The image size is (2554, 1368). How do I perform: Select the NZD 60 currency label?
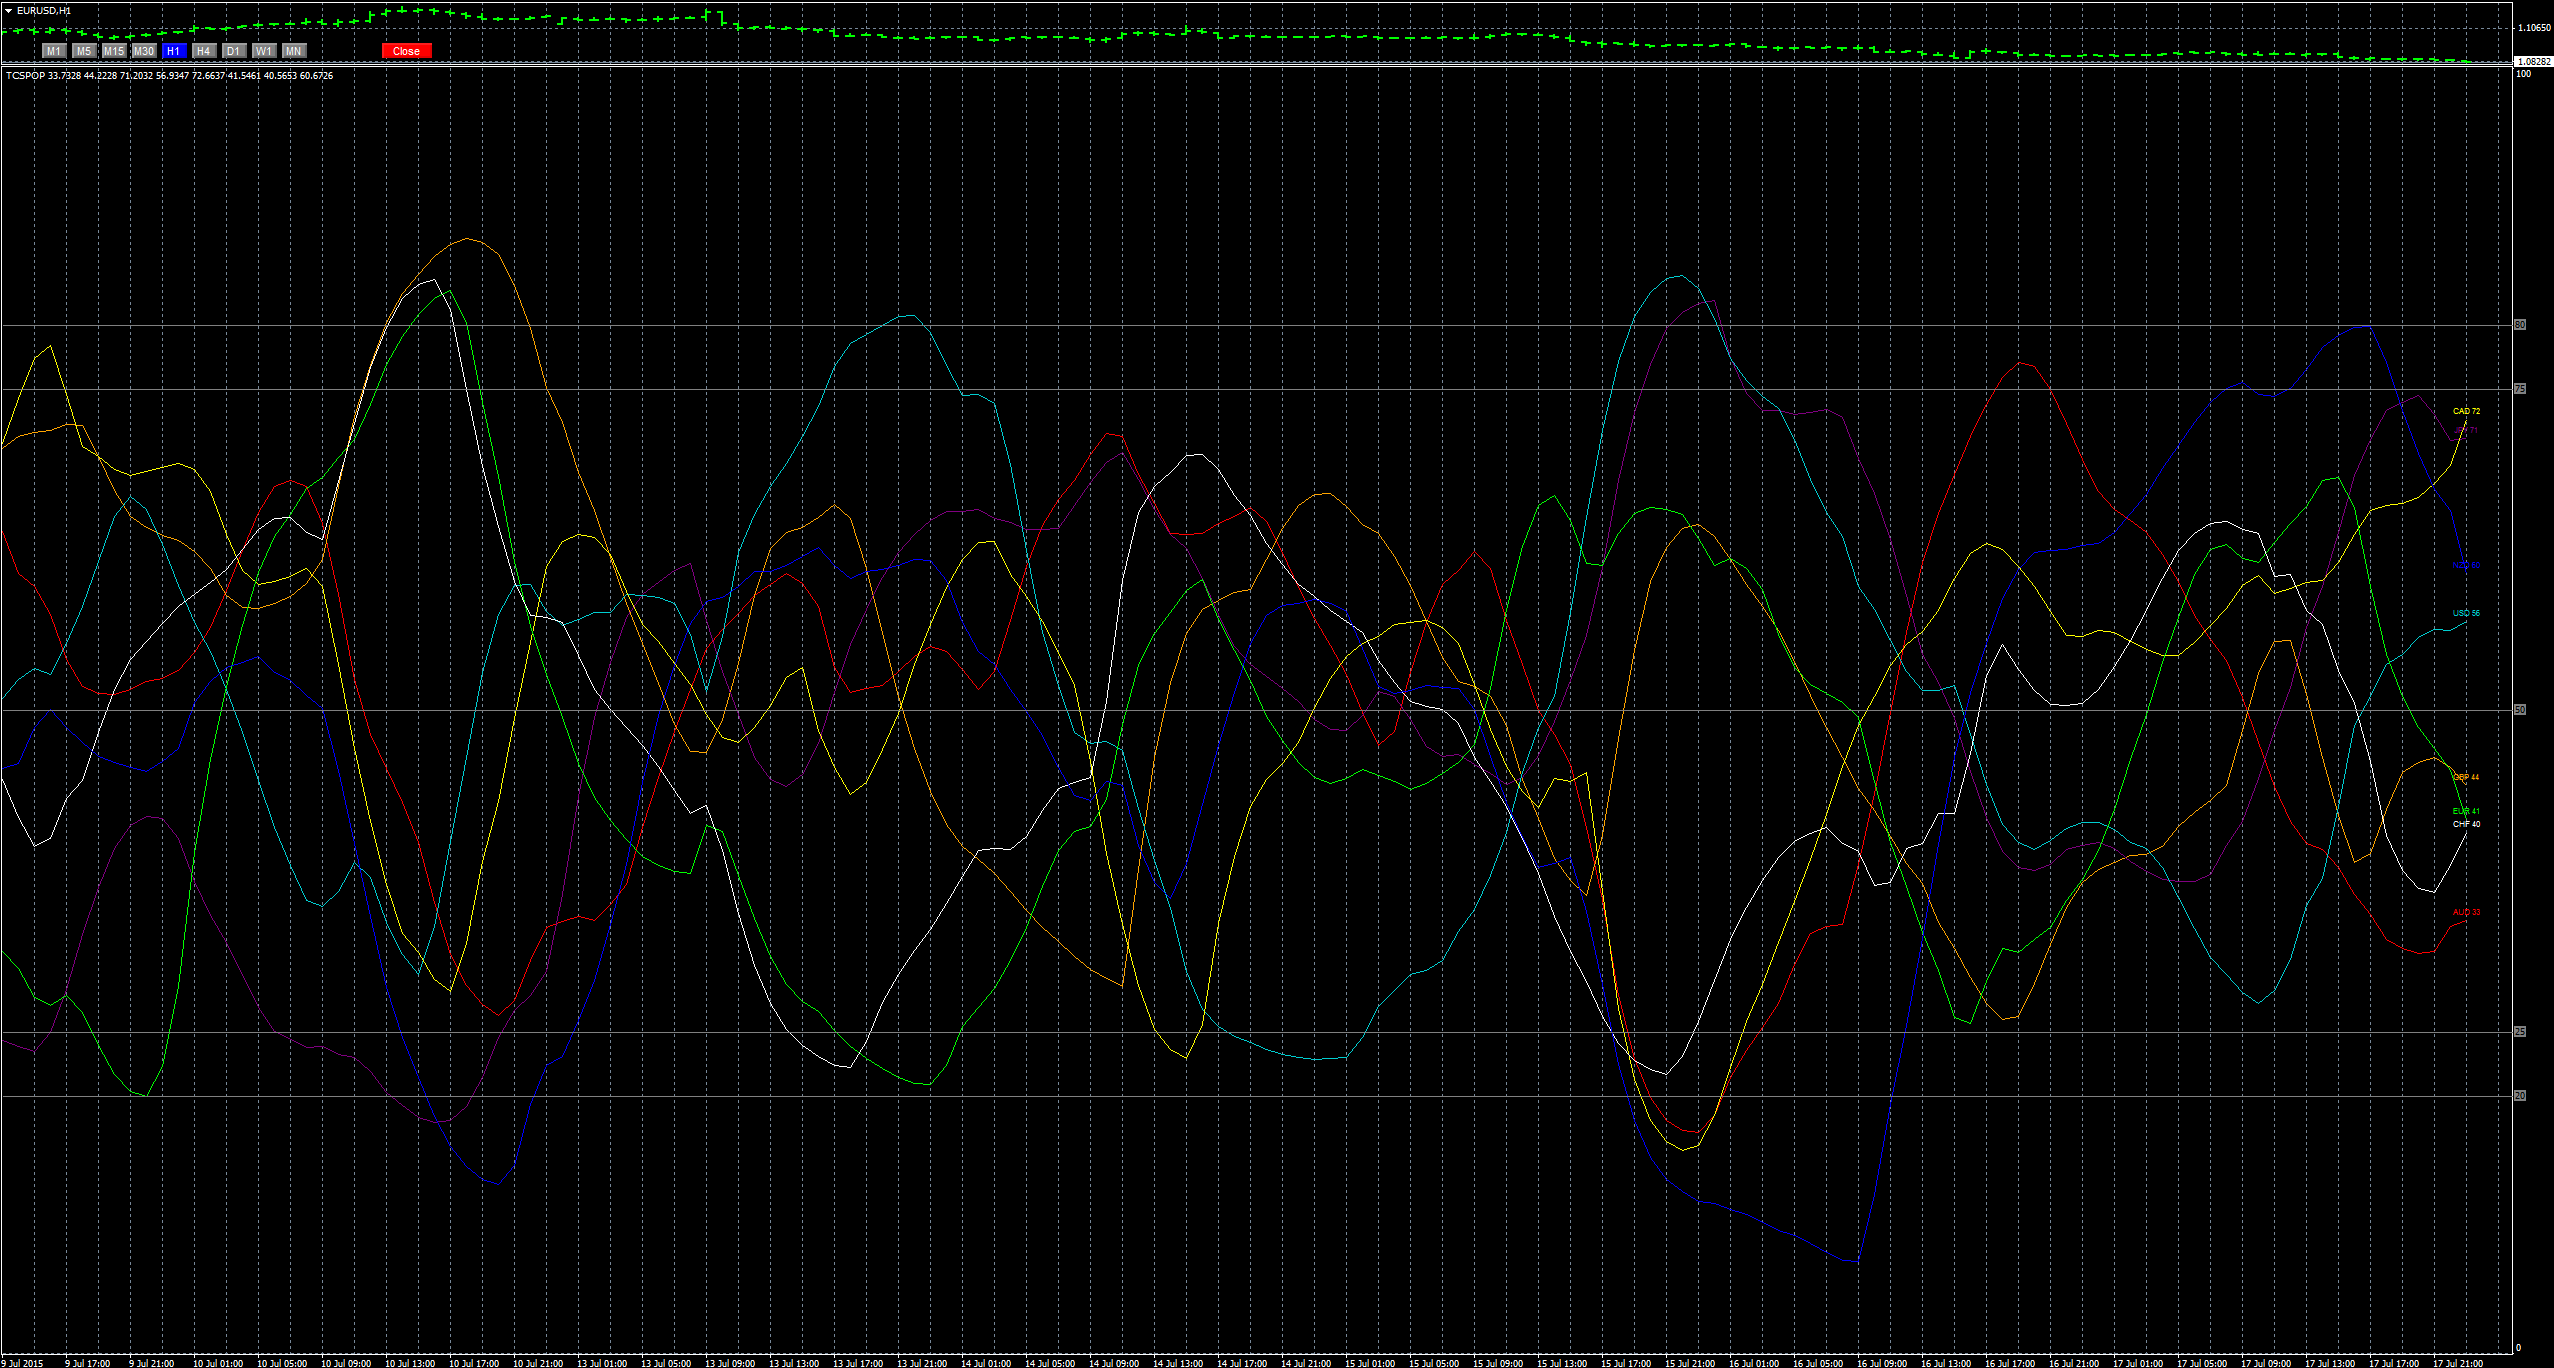tap(2466, 565)
